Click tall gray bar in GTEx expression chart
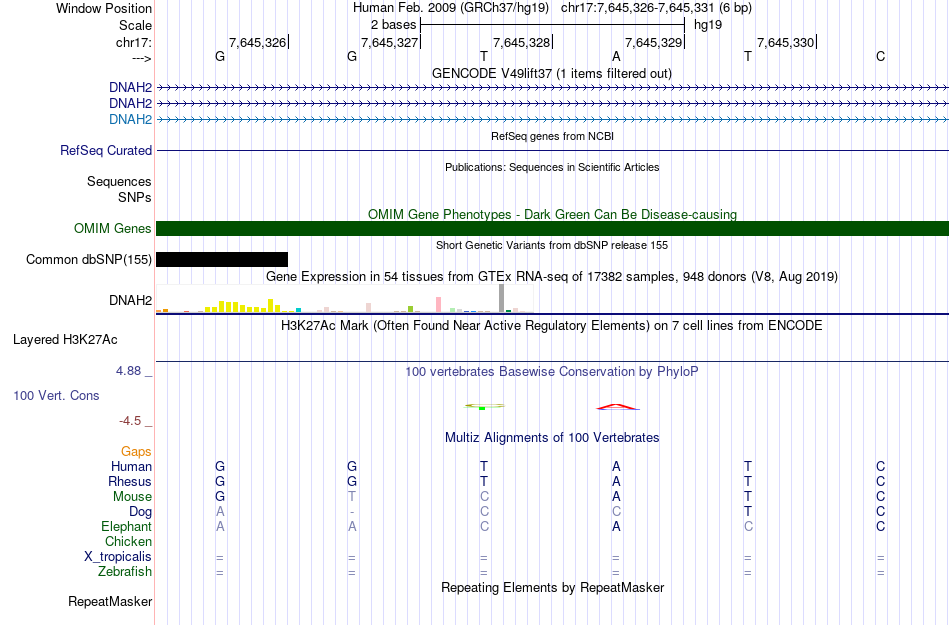The width and height of the screenshot is (950, 625). click(x=502, y=298)
